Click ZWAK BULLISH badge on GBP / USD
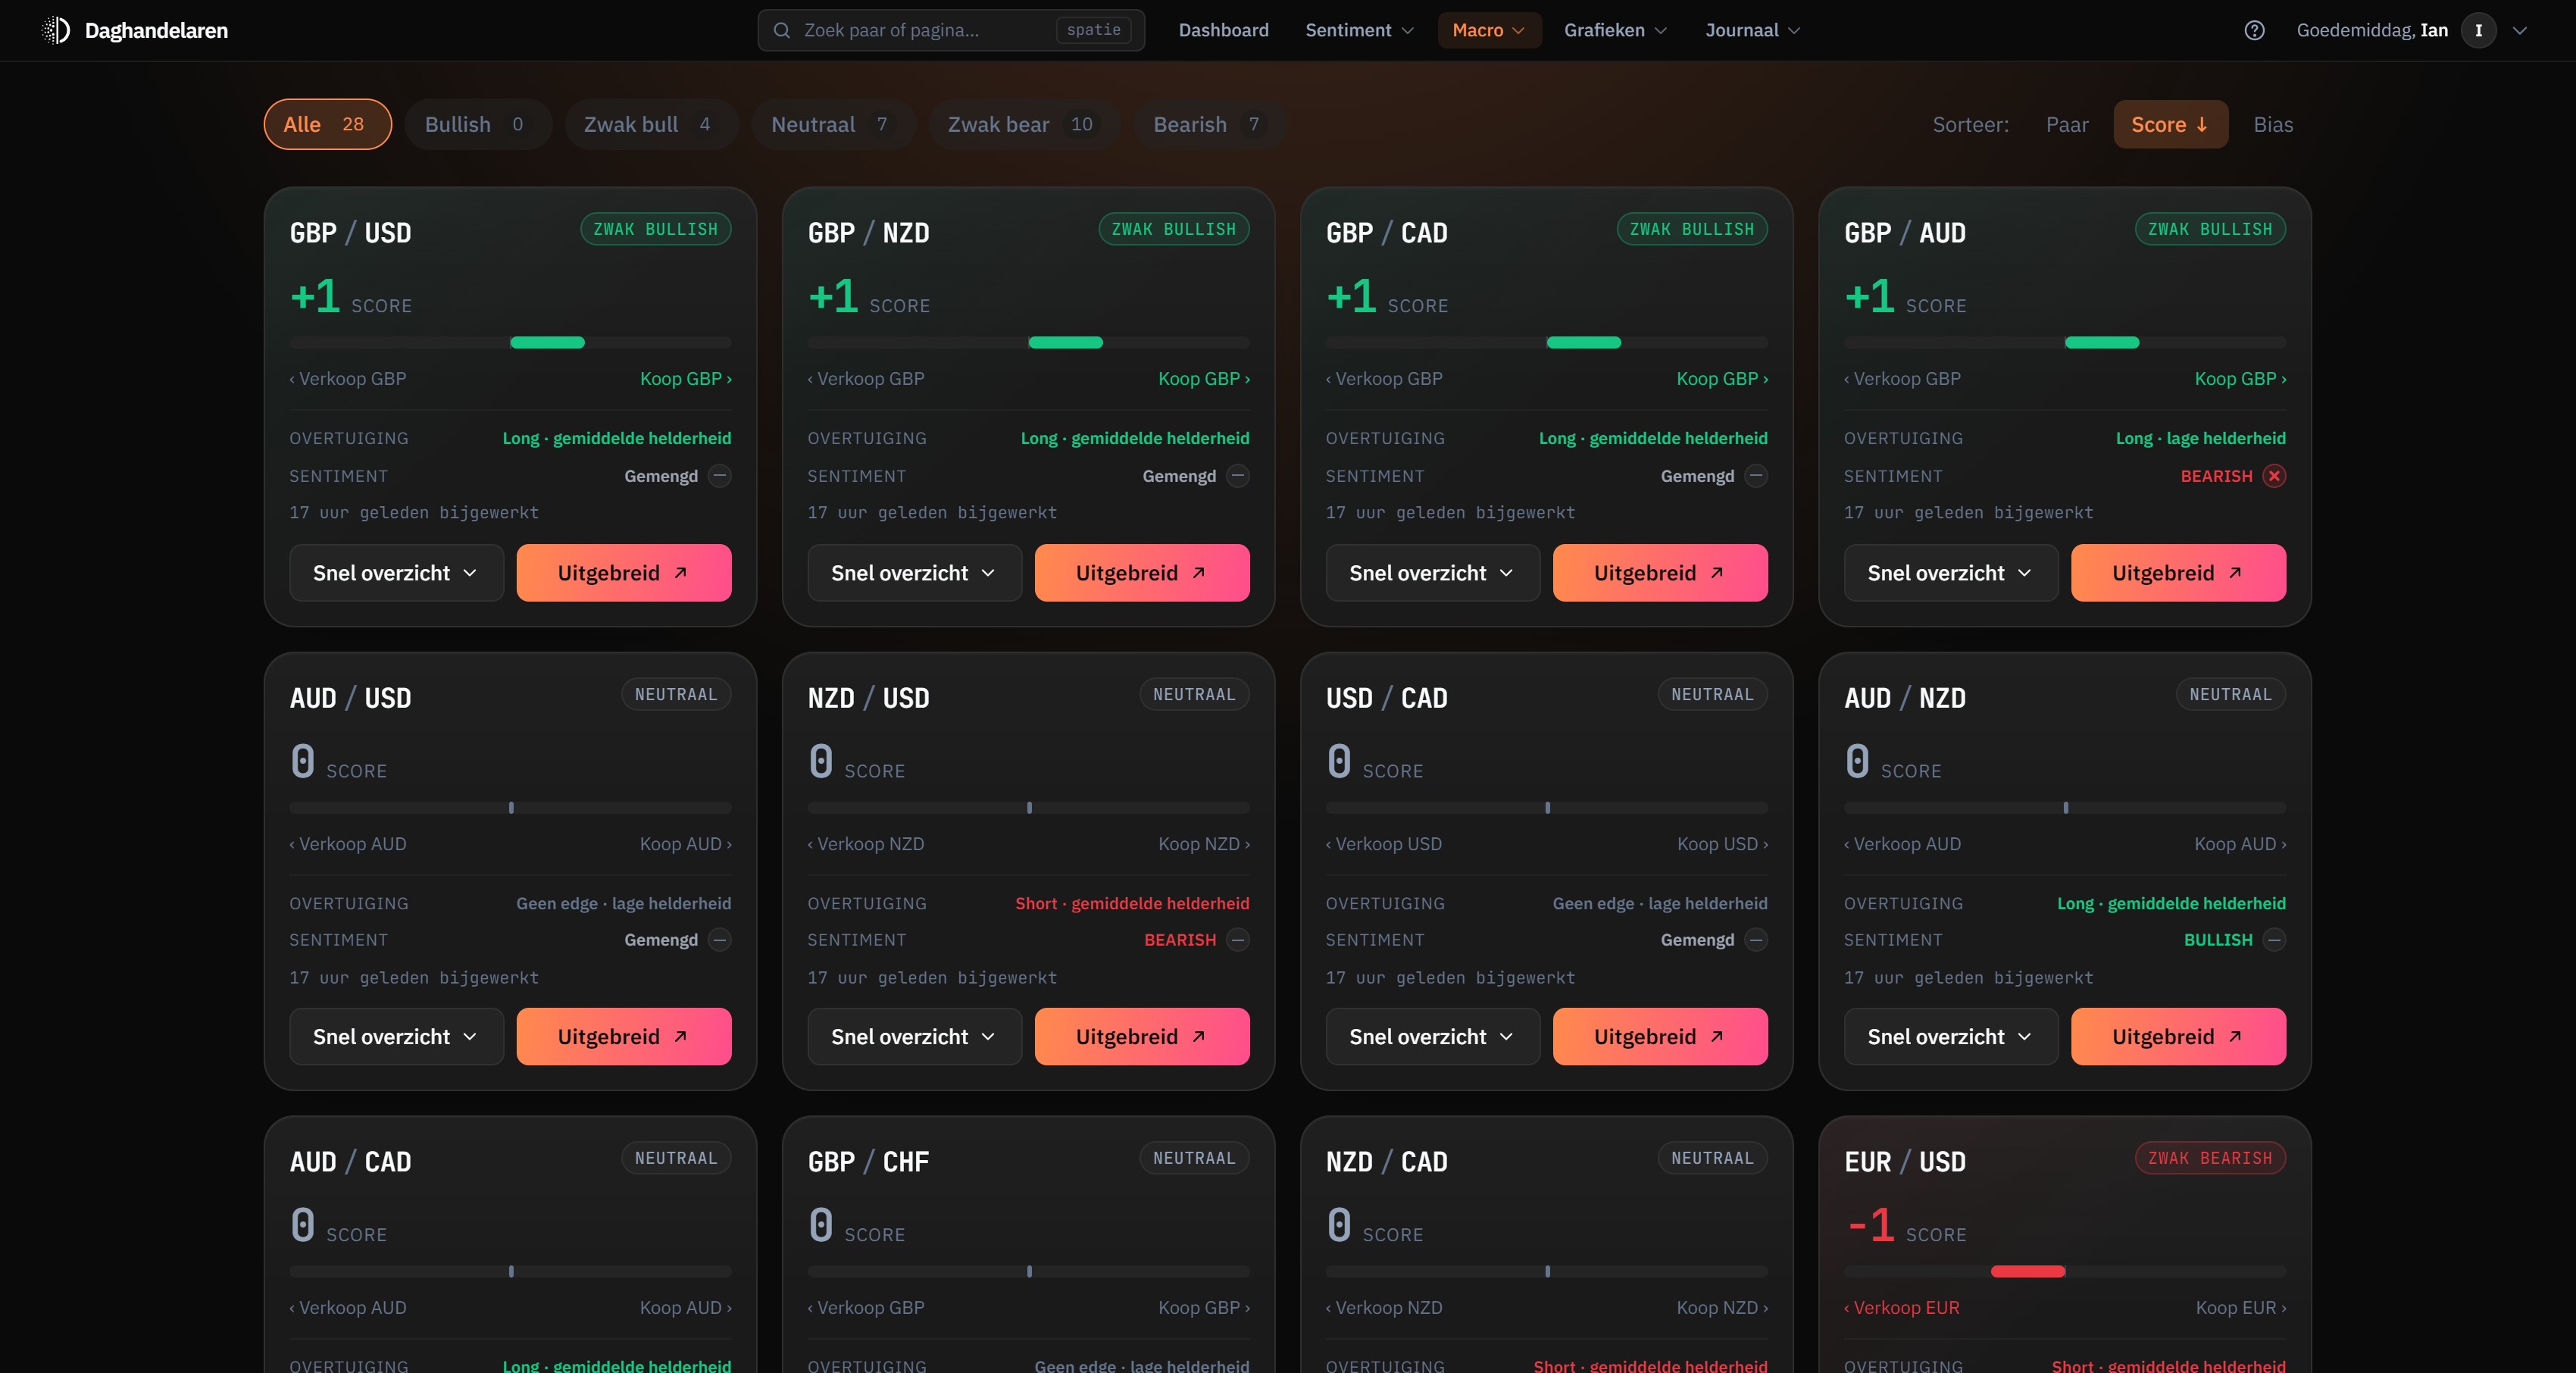 [655, 229]
